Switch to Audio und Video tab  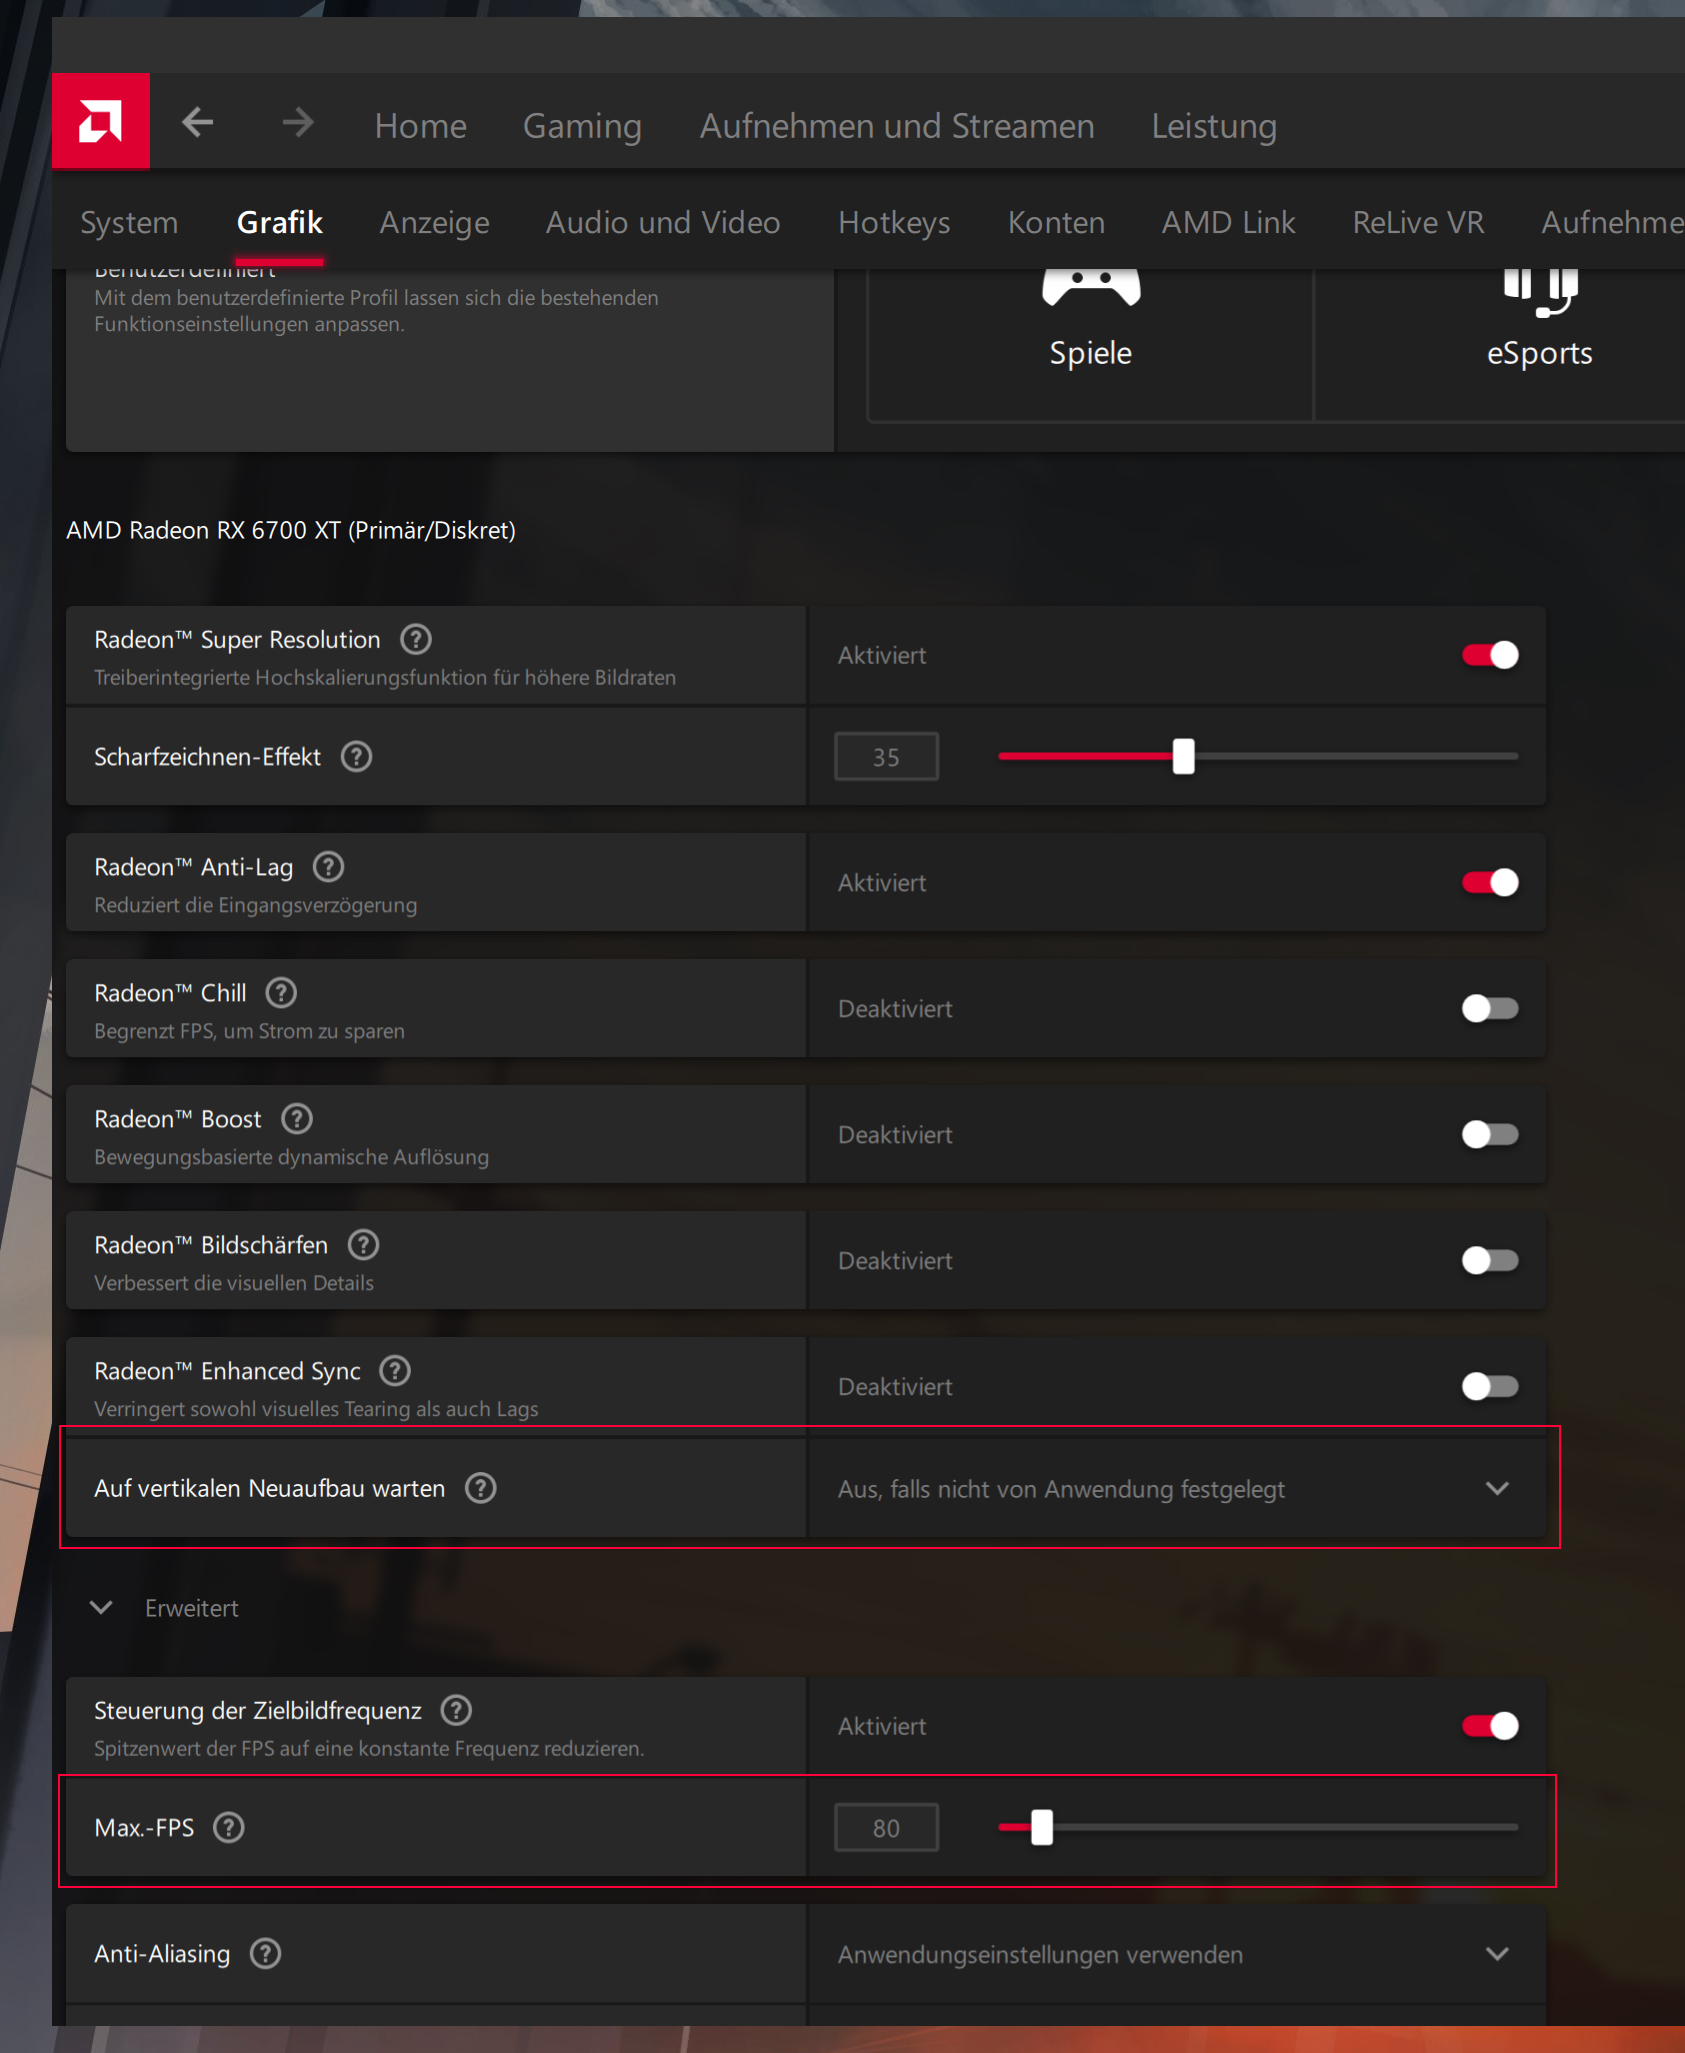(x=663, y=222)
